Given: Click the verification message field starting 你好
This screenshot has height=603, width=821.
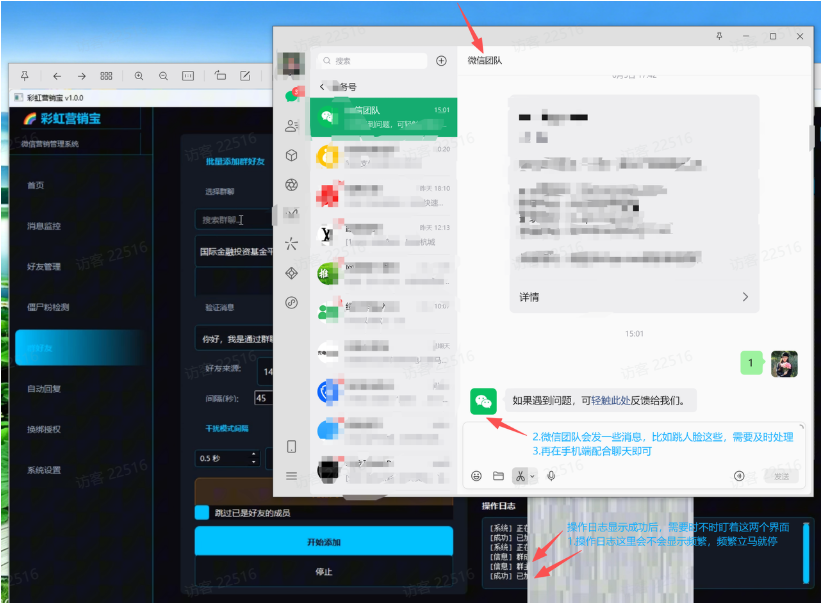Looking at the screenshot, I should [234, 339].
